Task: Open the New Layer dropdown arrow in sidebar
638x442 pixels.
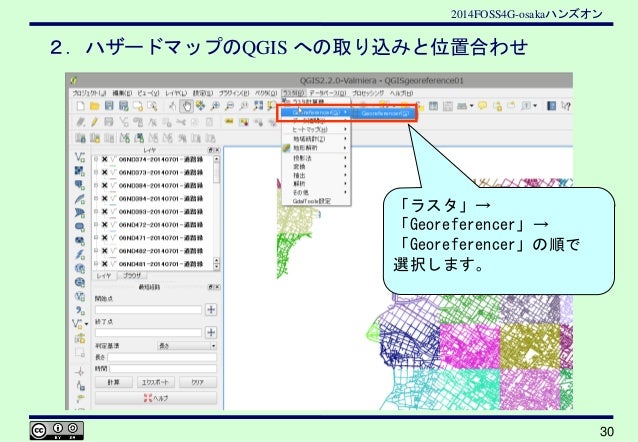Action: 86,324
